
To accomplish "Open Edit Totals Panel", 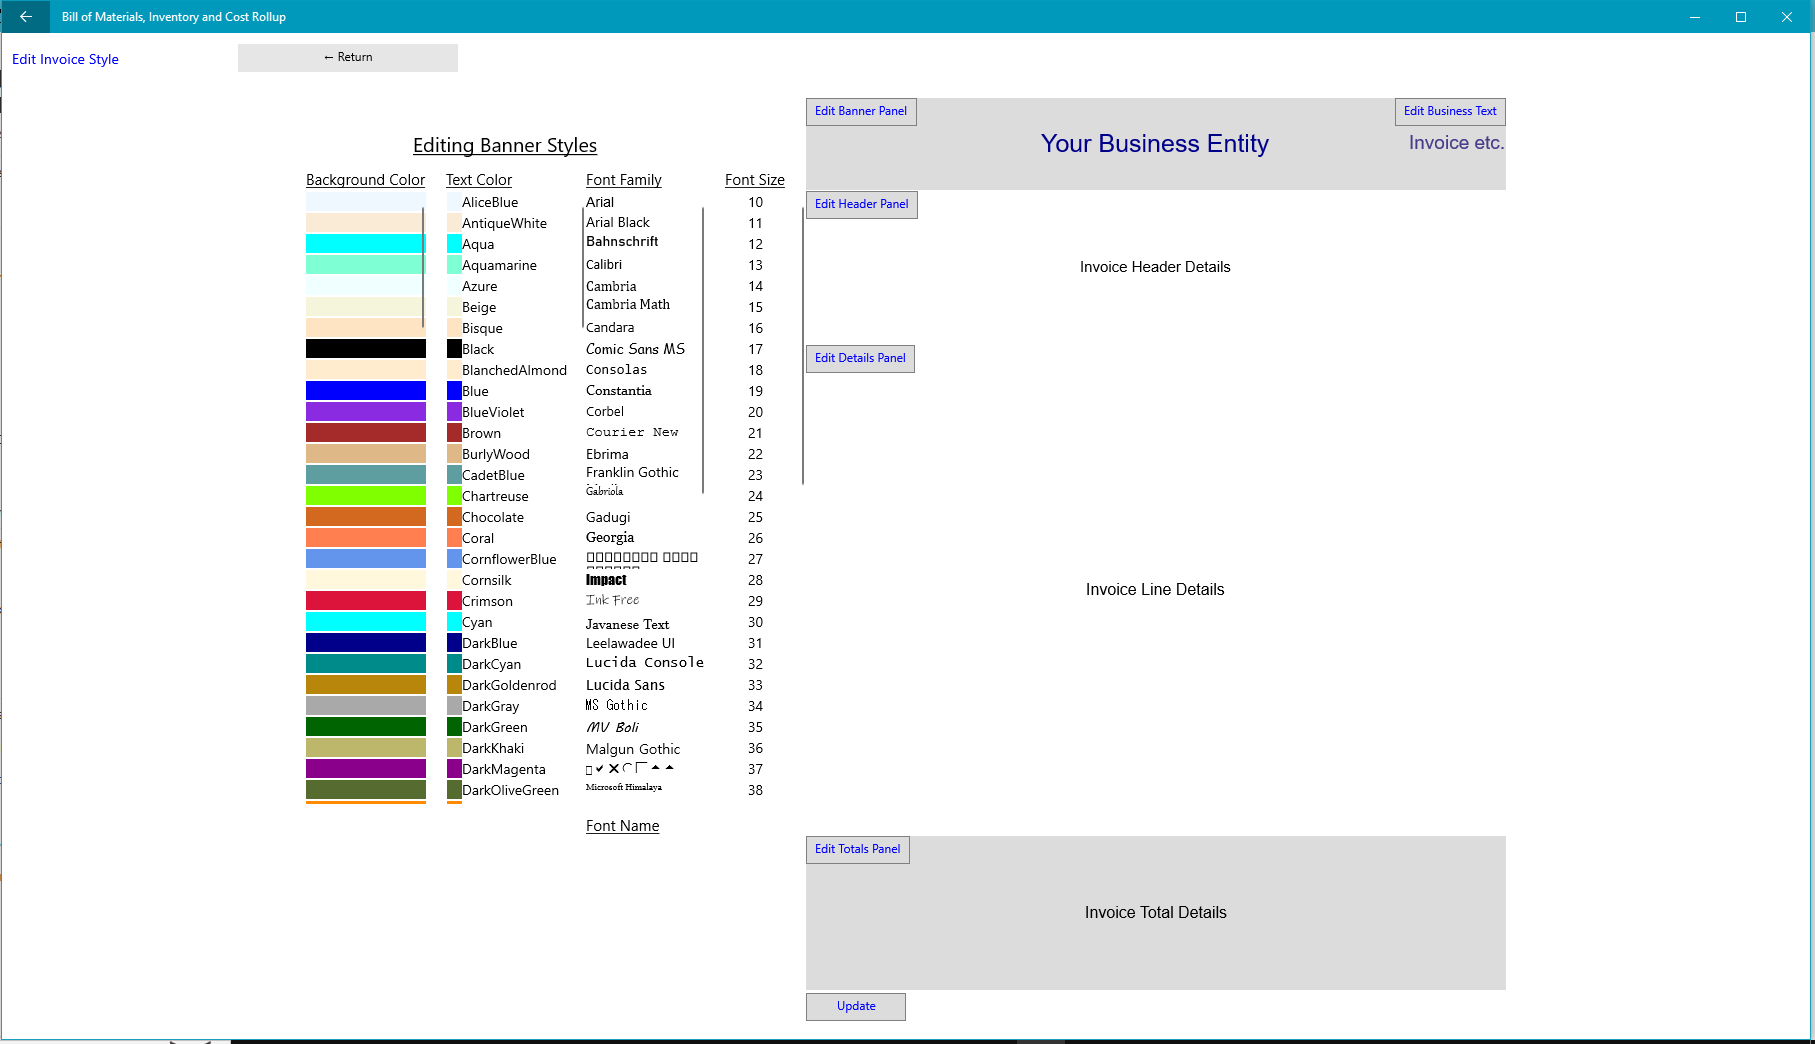I will pyautogui.click(x=858, y=849).
